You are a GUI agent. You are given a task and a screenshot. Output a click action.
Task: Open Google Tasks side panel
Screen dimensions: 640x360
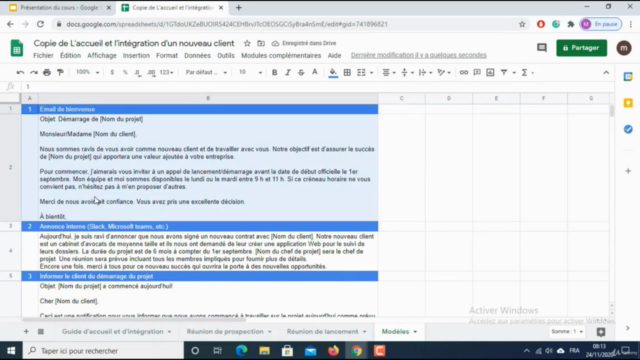[x=628, y=129]
